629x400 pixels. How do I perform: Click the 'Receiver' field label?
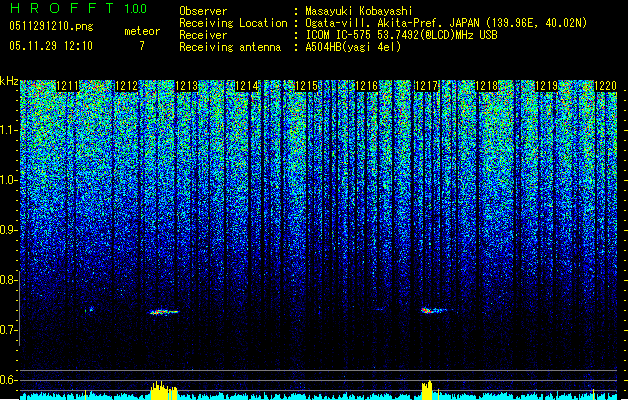203,35
